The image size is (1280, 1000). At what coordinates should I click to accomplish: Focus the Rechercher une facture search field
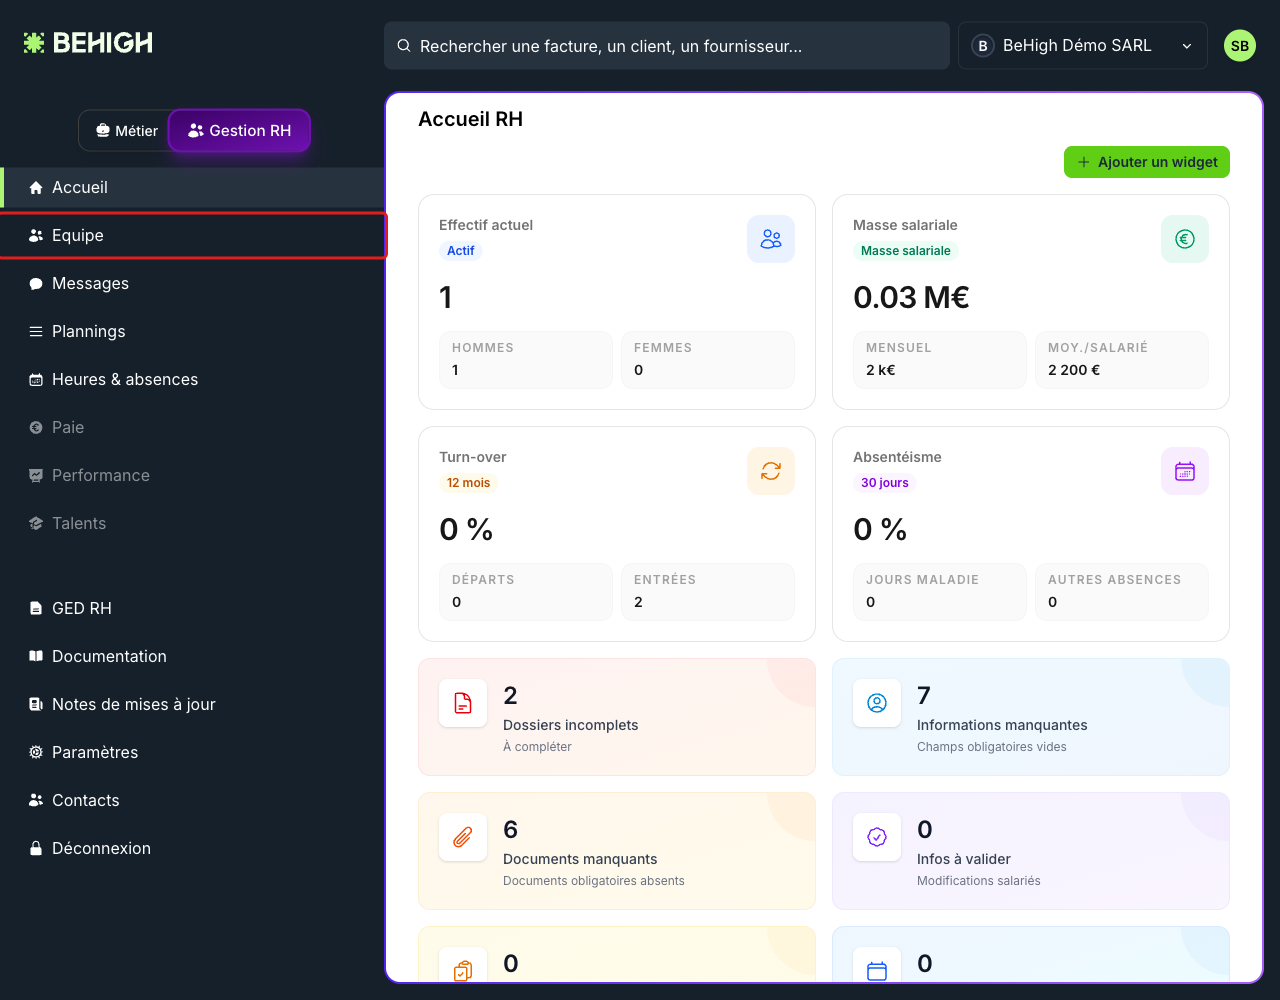pyautogui.click(x=667, y=46)
